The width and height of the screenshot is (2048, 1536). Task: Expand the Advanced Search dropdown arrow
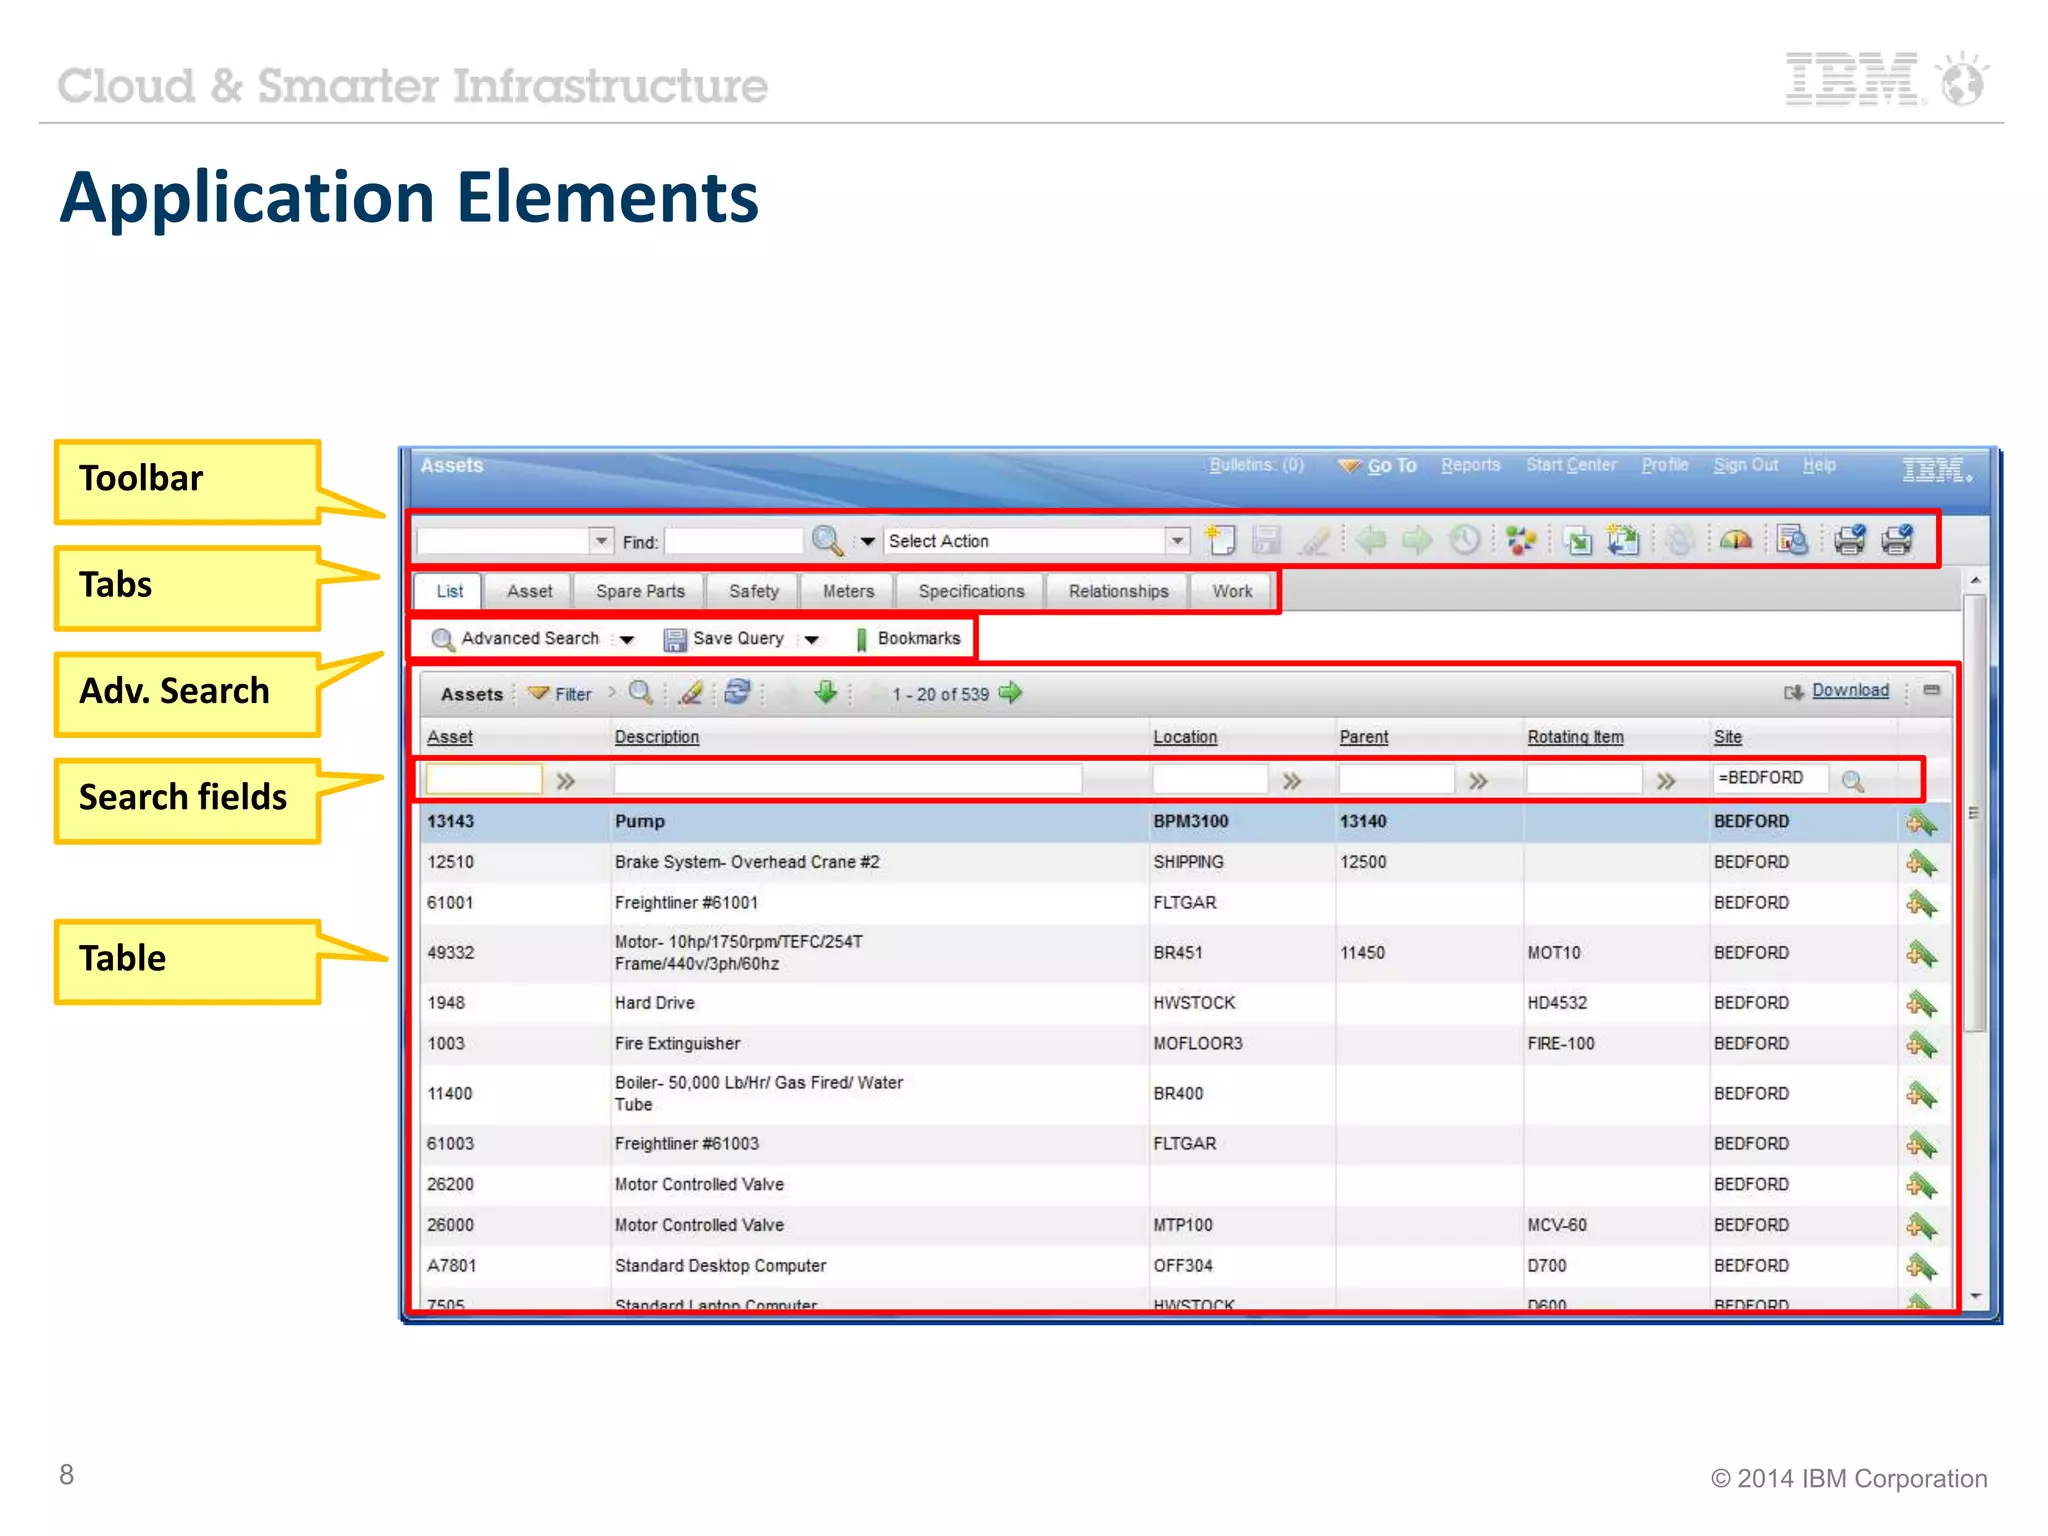(627, 639)
